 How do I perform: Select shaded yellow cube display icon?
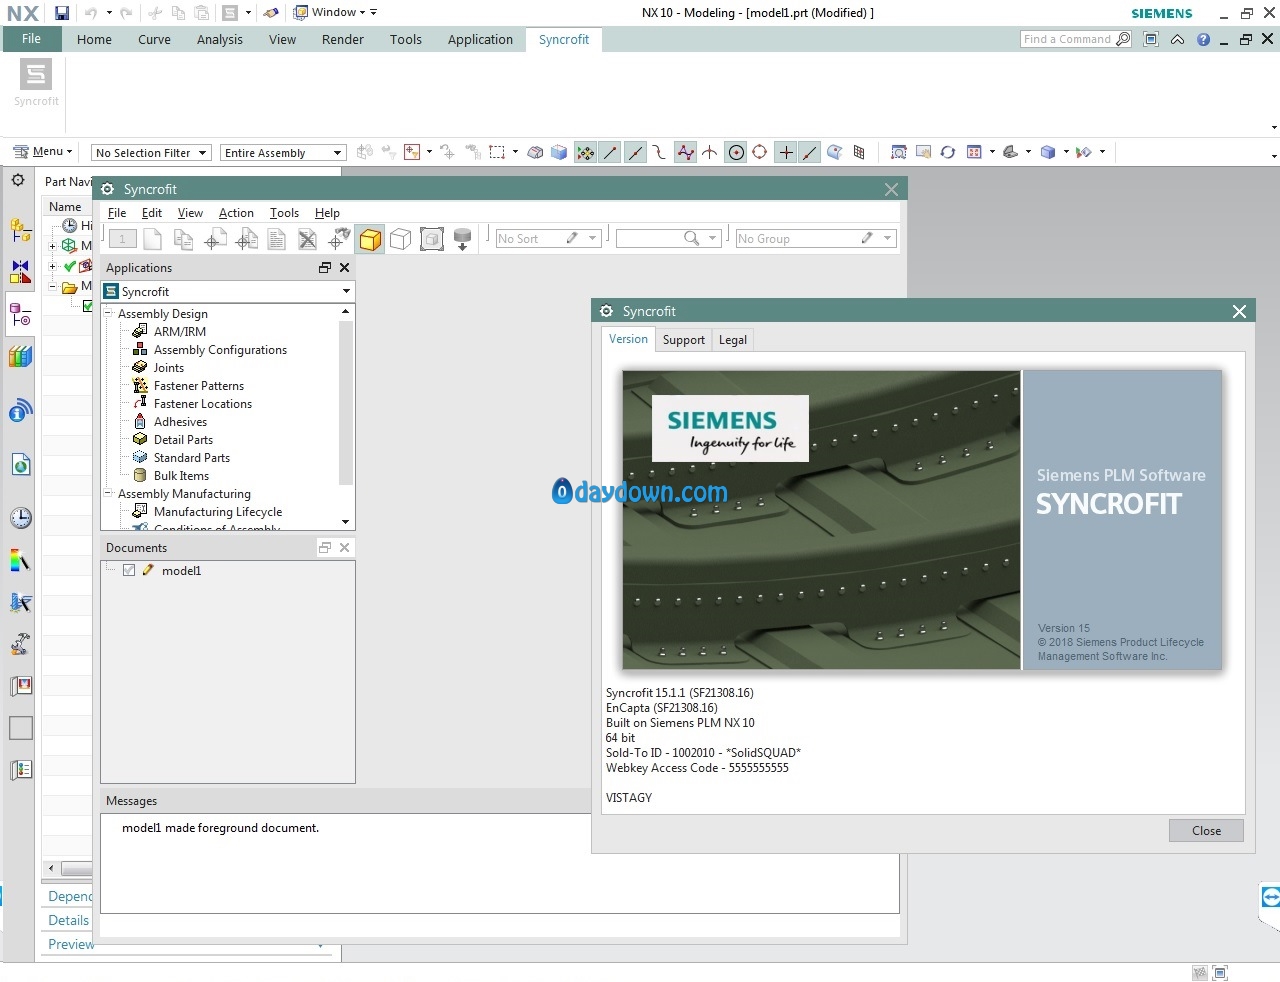[x=370, y=239]
